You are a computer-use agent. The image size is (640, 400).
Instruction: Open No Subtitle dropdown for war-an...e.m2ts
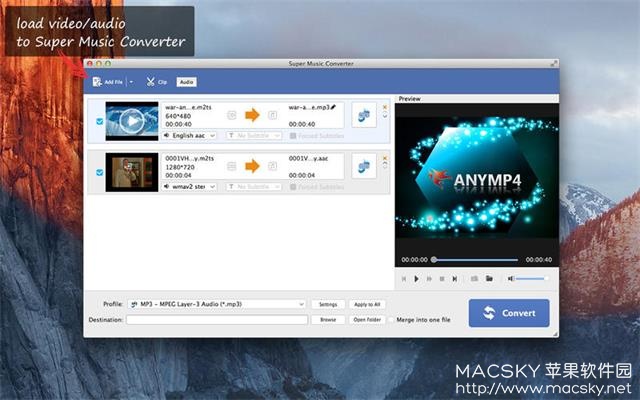pos(253,136)
